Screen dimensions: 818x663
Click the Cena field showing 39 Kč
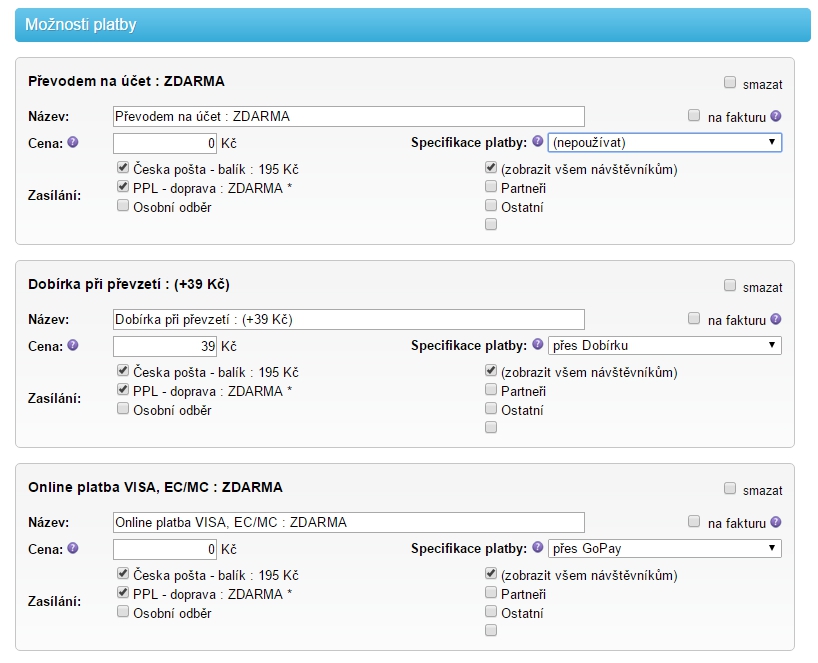pyautogui.click(x=165, y=346)
